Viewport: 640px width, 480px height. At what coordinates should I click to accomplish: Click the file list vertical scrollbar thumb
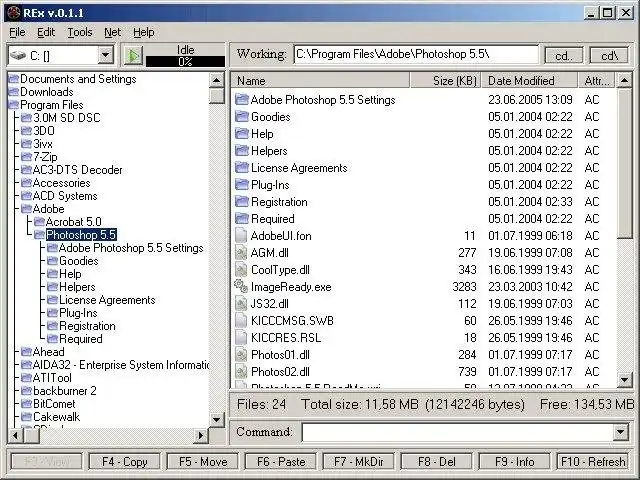point(624,163)
